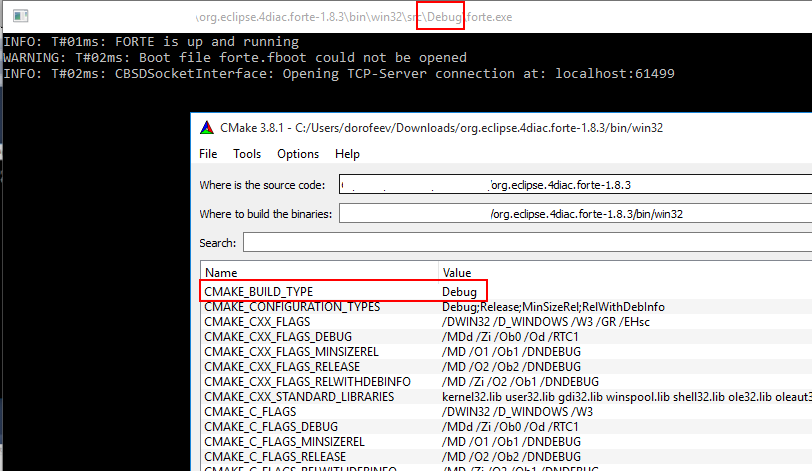Open the Help menu in CMake
This screenshot has width=812, height=471.
click(x=347, y=154)
